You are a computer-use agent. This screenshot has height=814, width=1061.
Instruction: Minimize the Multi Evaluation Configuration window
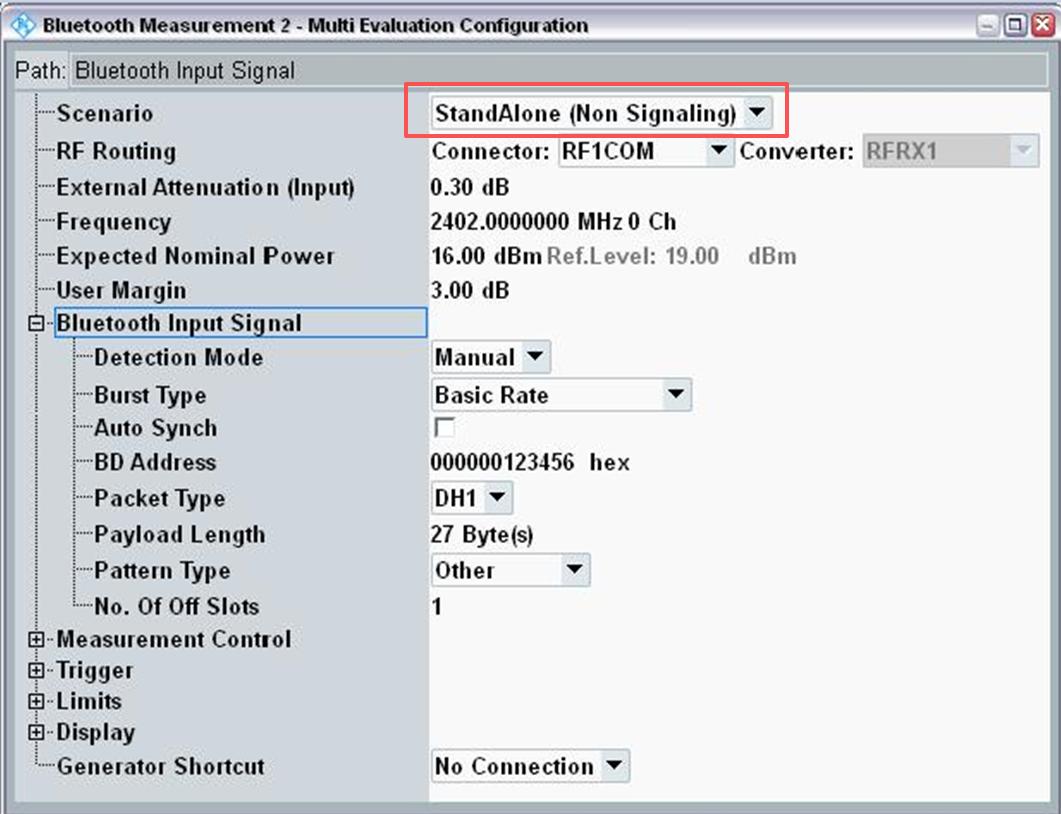pos(987,26)
